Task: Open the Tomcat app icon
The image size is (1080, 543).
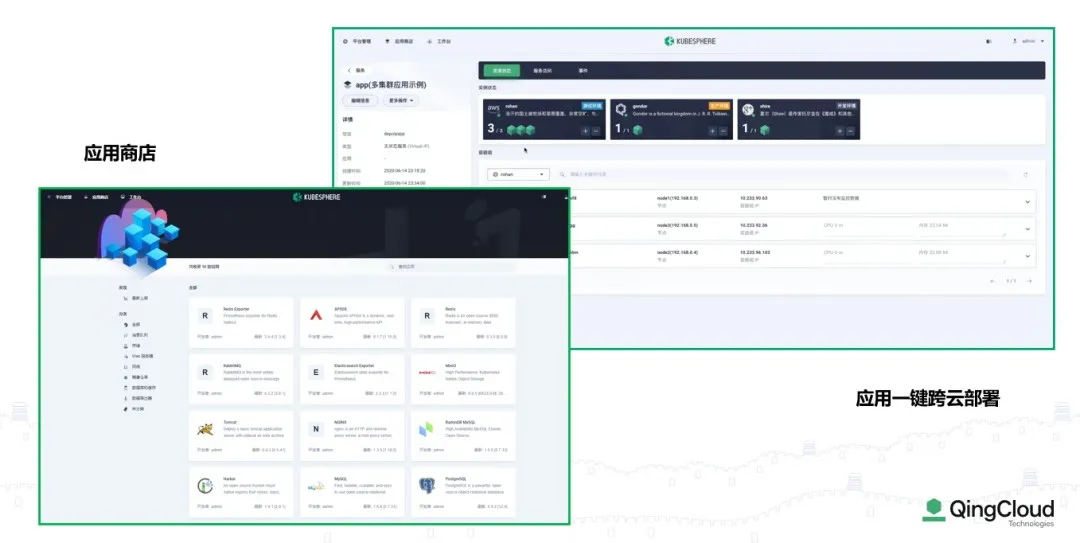Action: pyautogui.click(x=205, y=429)
